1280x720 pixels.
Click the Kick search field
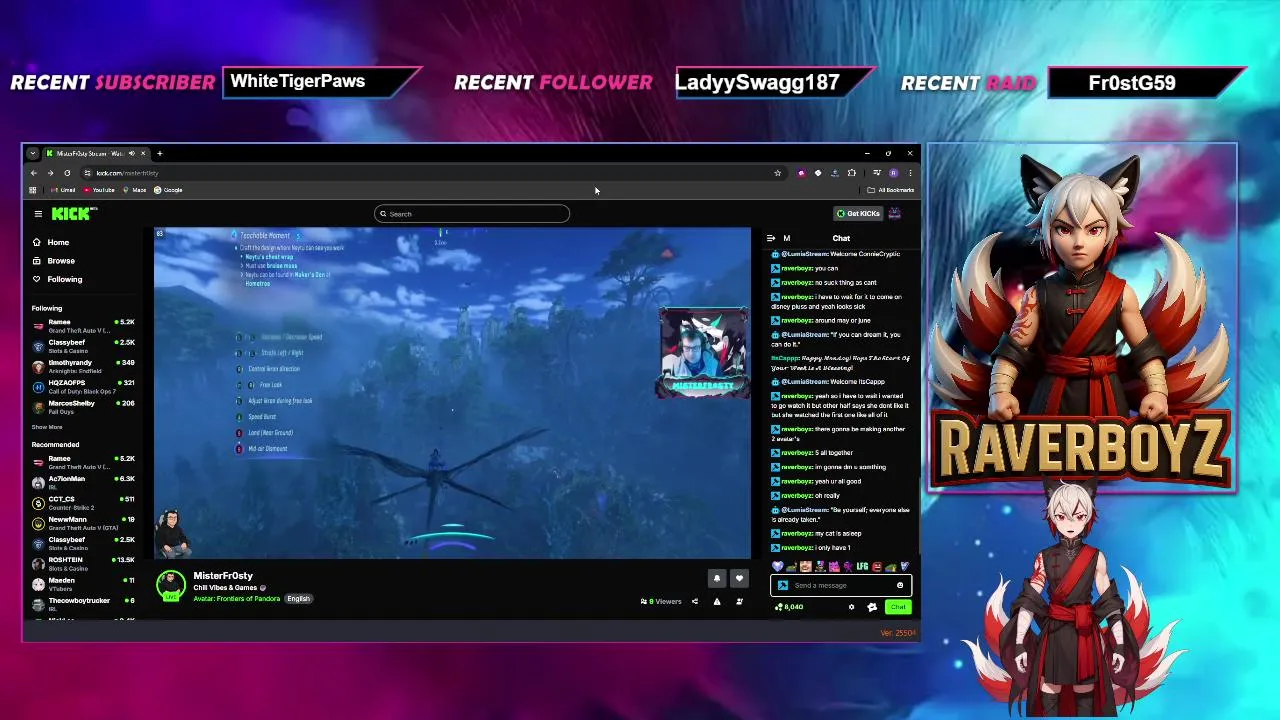click(472, 213)
